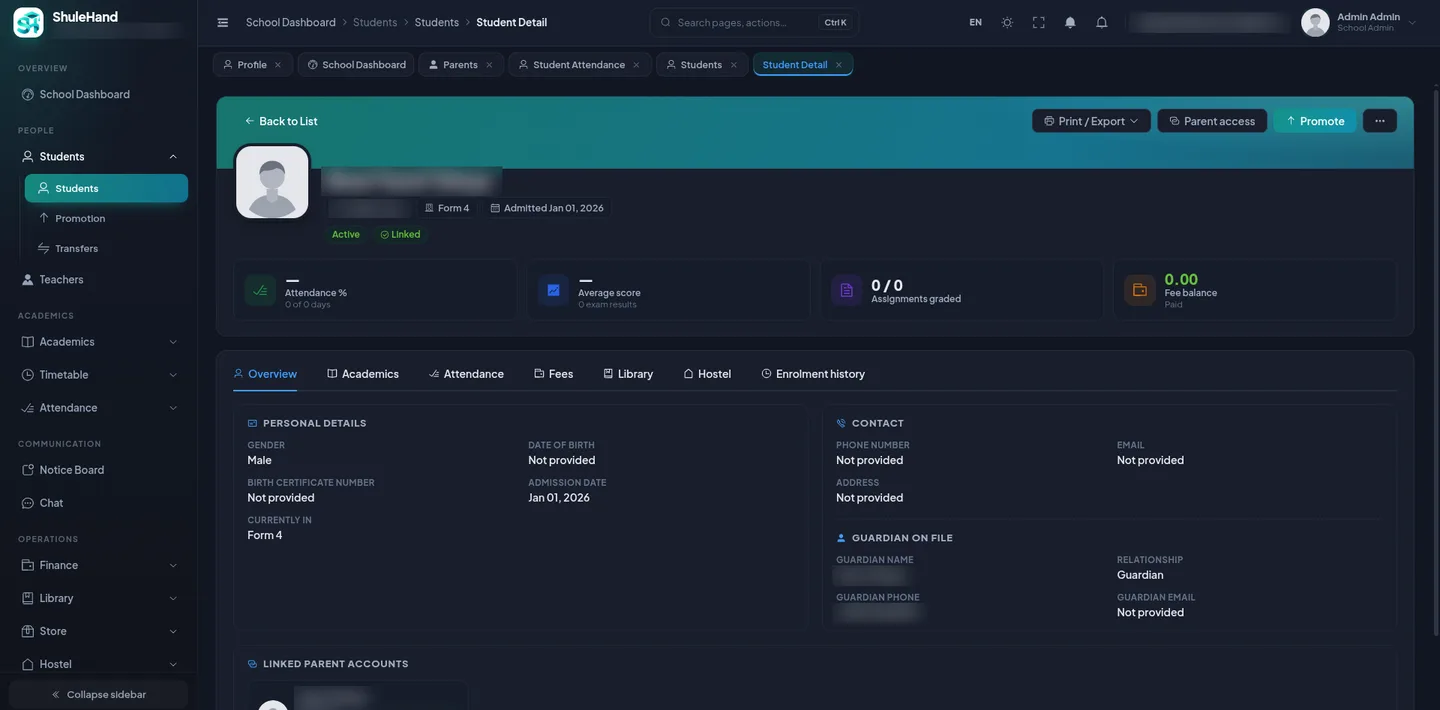The width and height of the screenshot is (1440, 710).
Task: Expand the Store sidebar menu
Action: tap(173, 631)
